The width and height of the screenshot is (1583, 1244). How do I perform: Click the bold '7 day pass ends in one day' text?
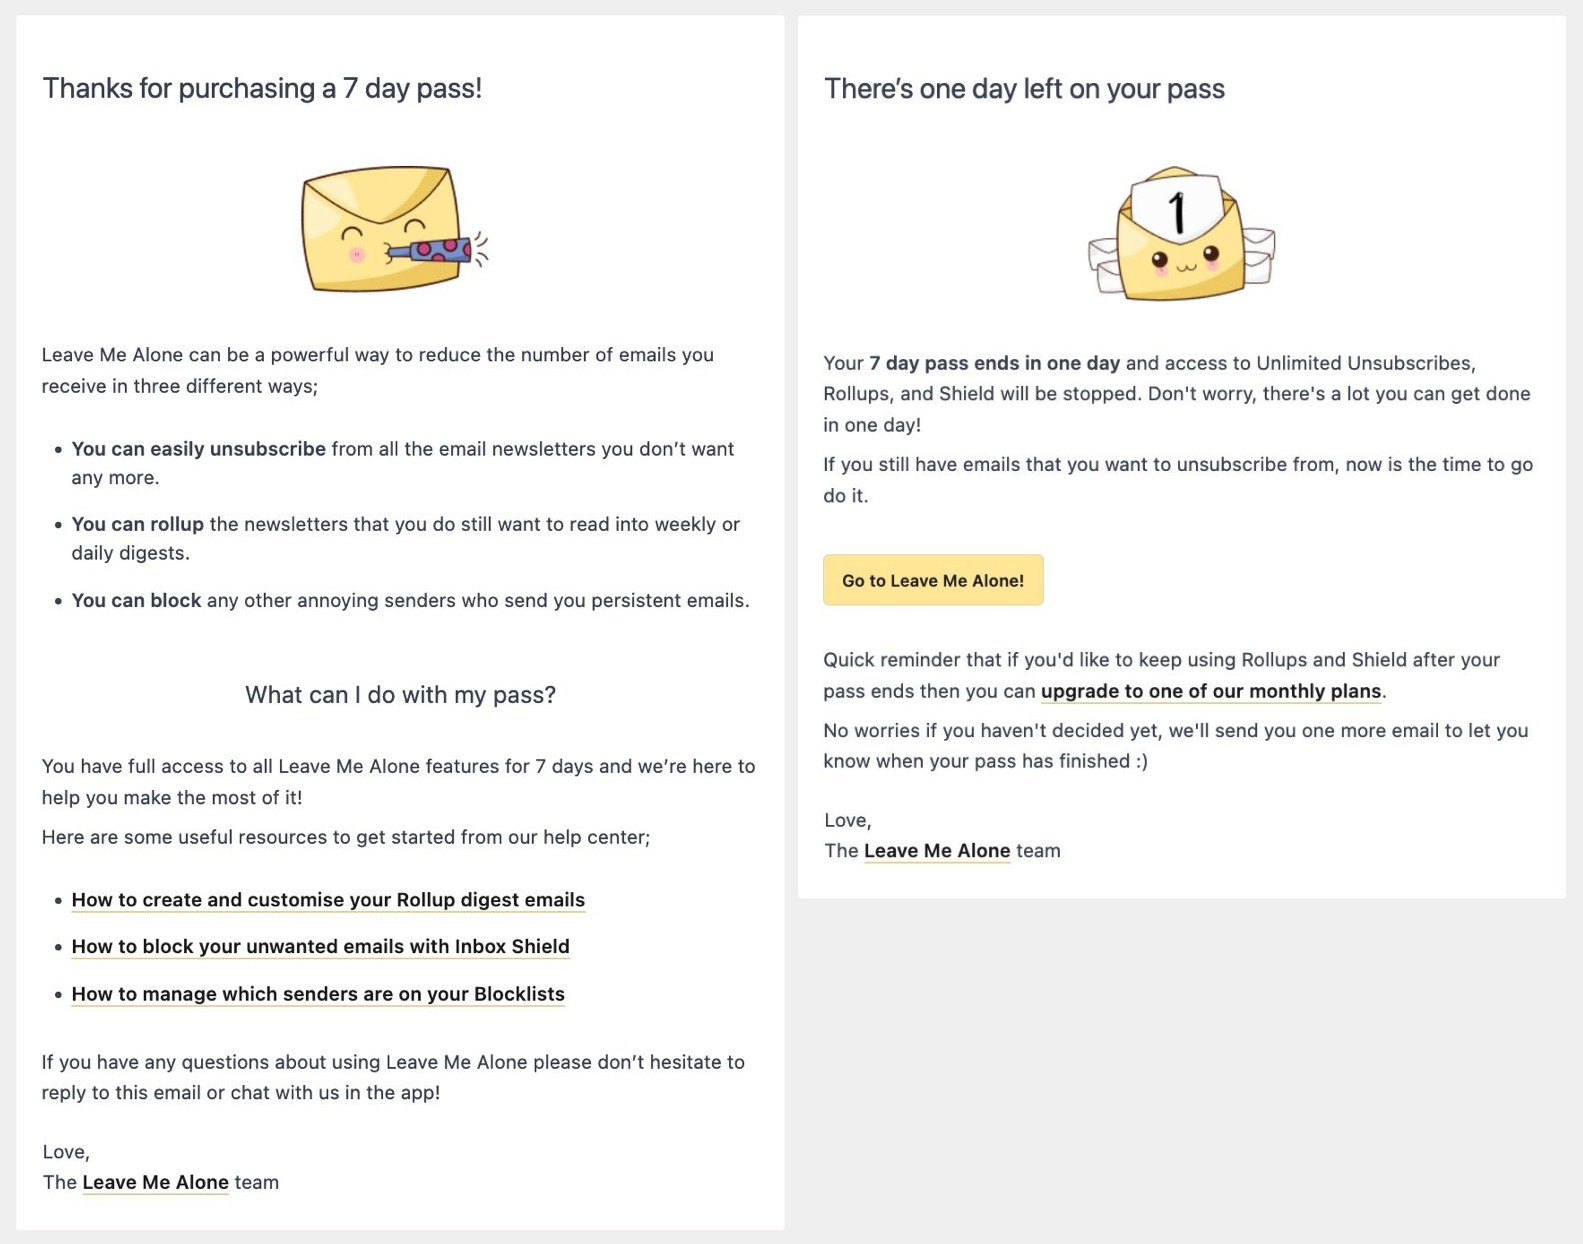tap(994, 363)
